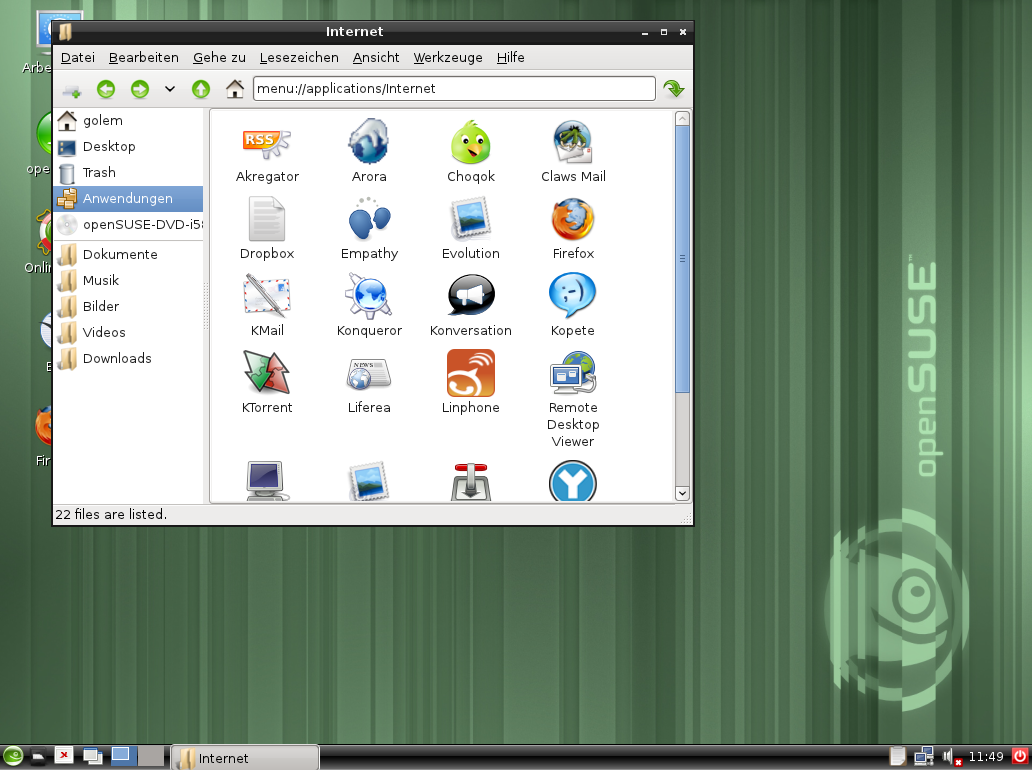Open the Akregator RSS reader icon

pos(266,143)
